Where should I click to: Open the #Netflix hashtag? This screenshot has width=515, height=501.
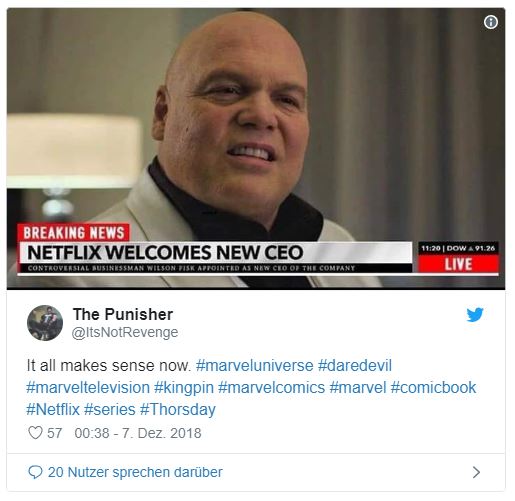(x=53, y=409)
